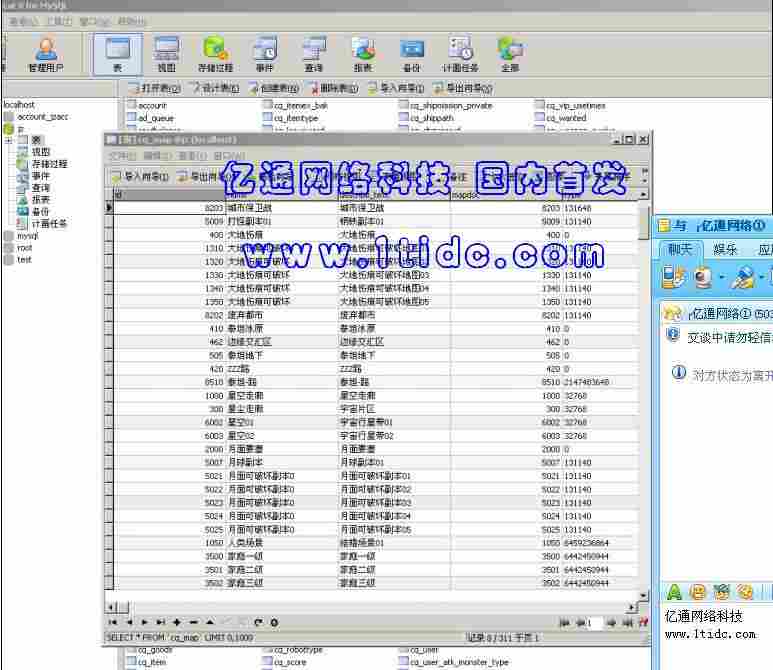Open the dropdown arrow beside the webcam icon
Screen dimensions: 773x670
pos(722,278)
